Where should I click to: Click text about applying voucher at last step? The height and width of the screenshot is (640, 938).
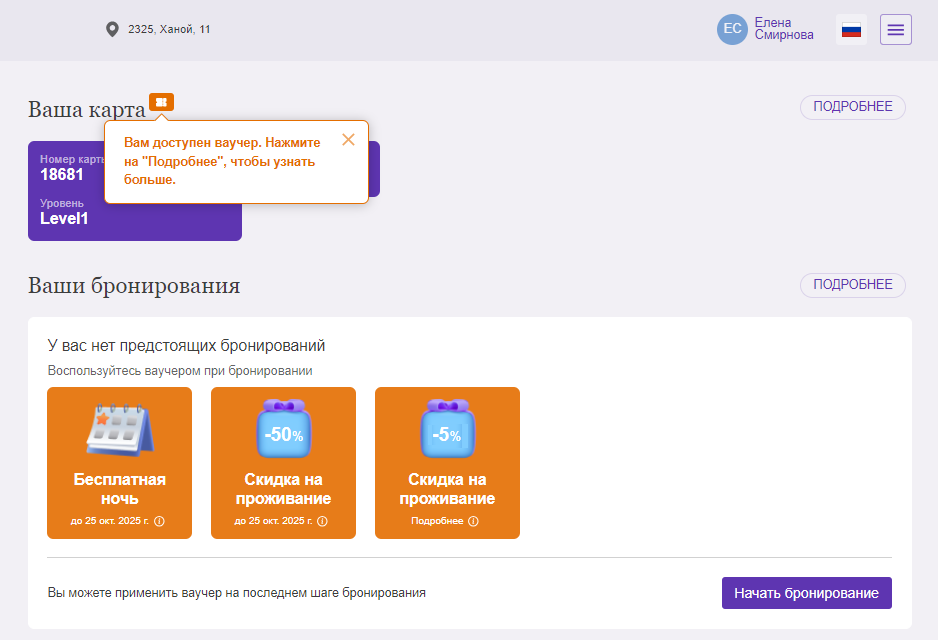237,593
